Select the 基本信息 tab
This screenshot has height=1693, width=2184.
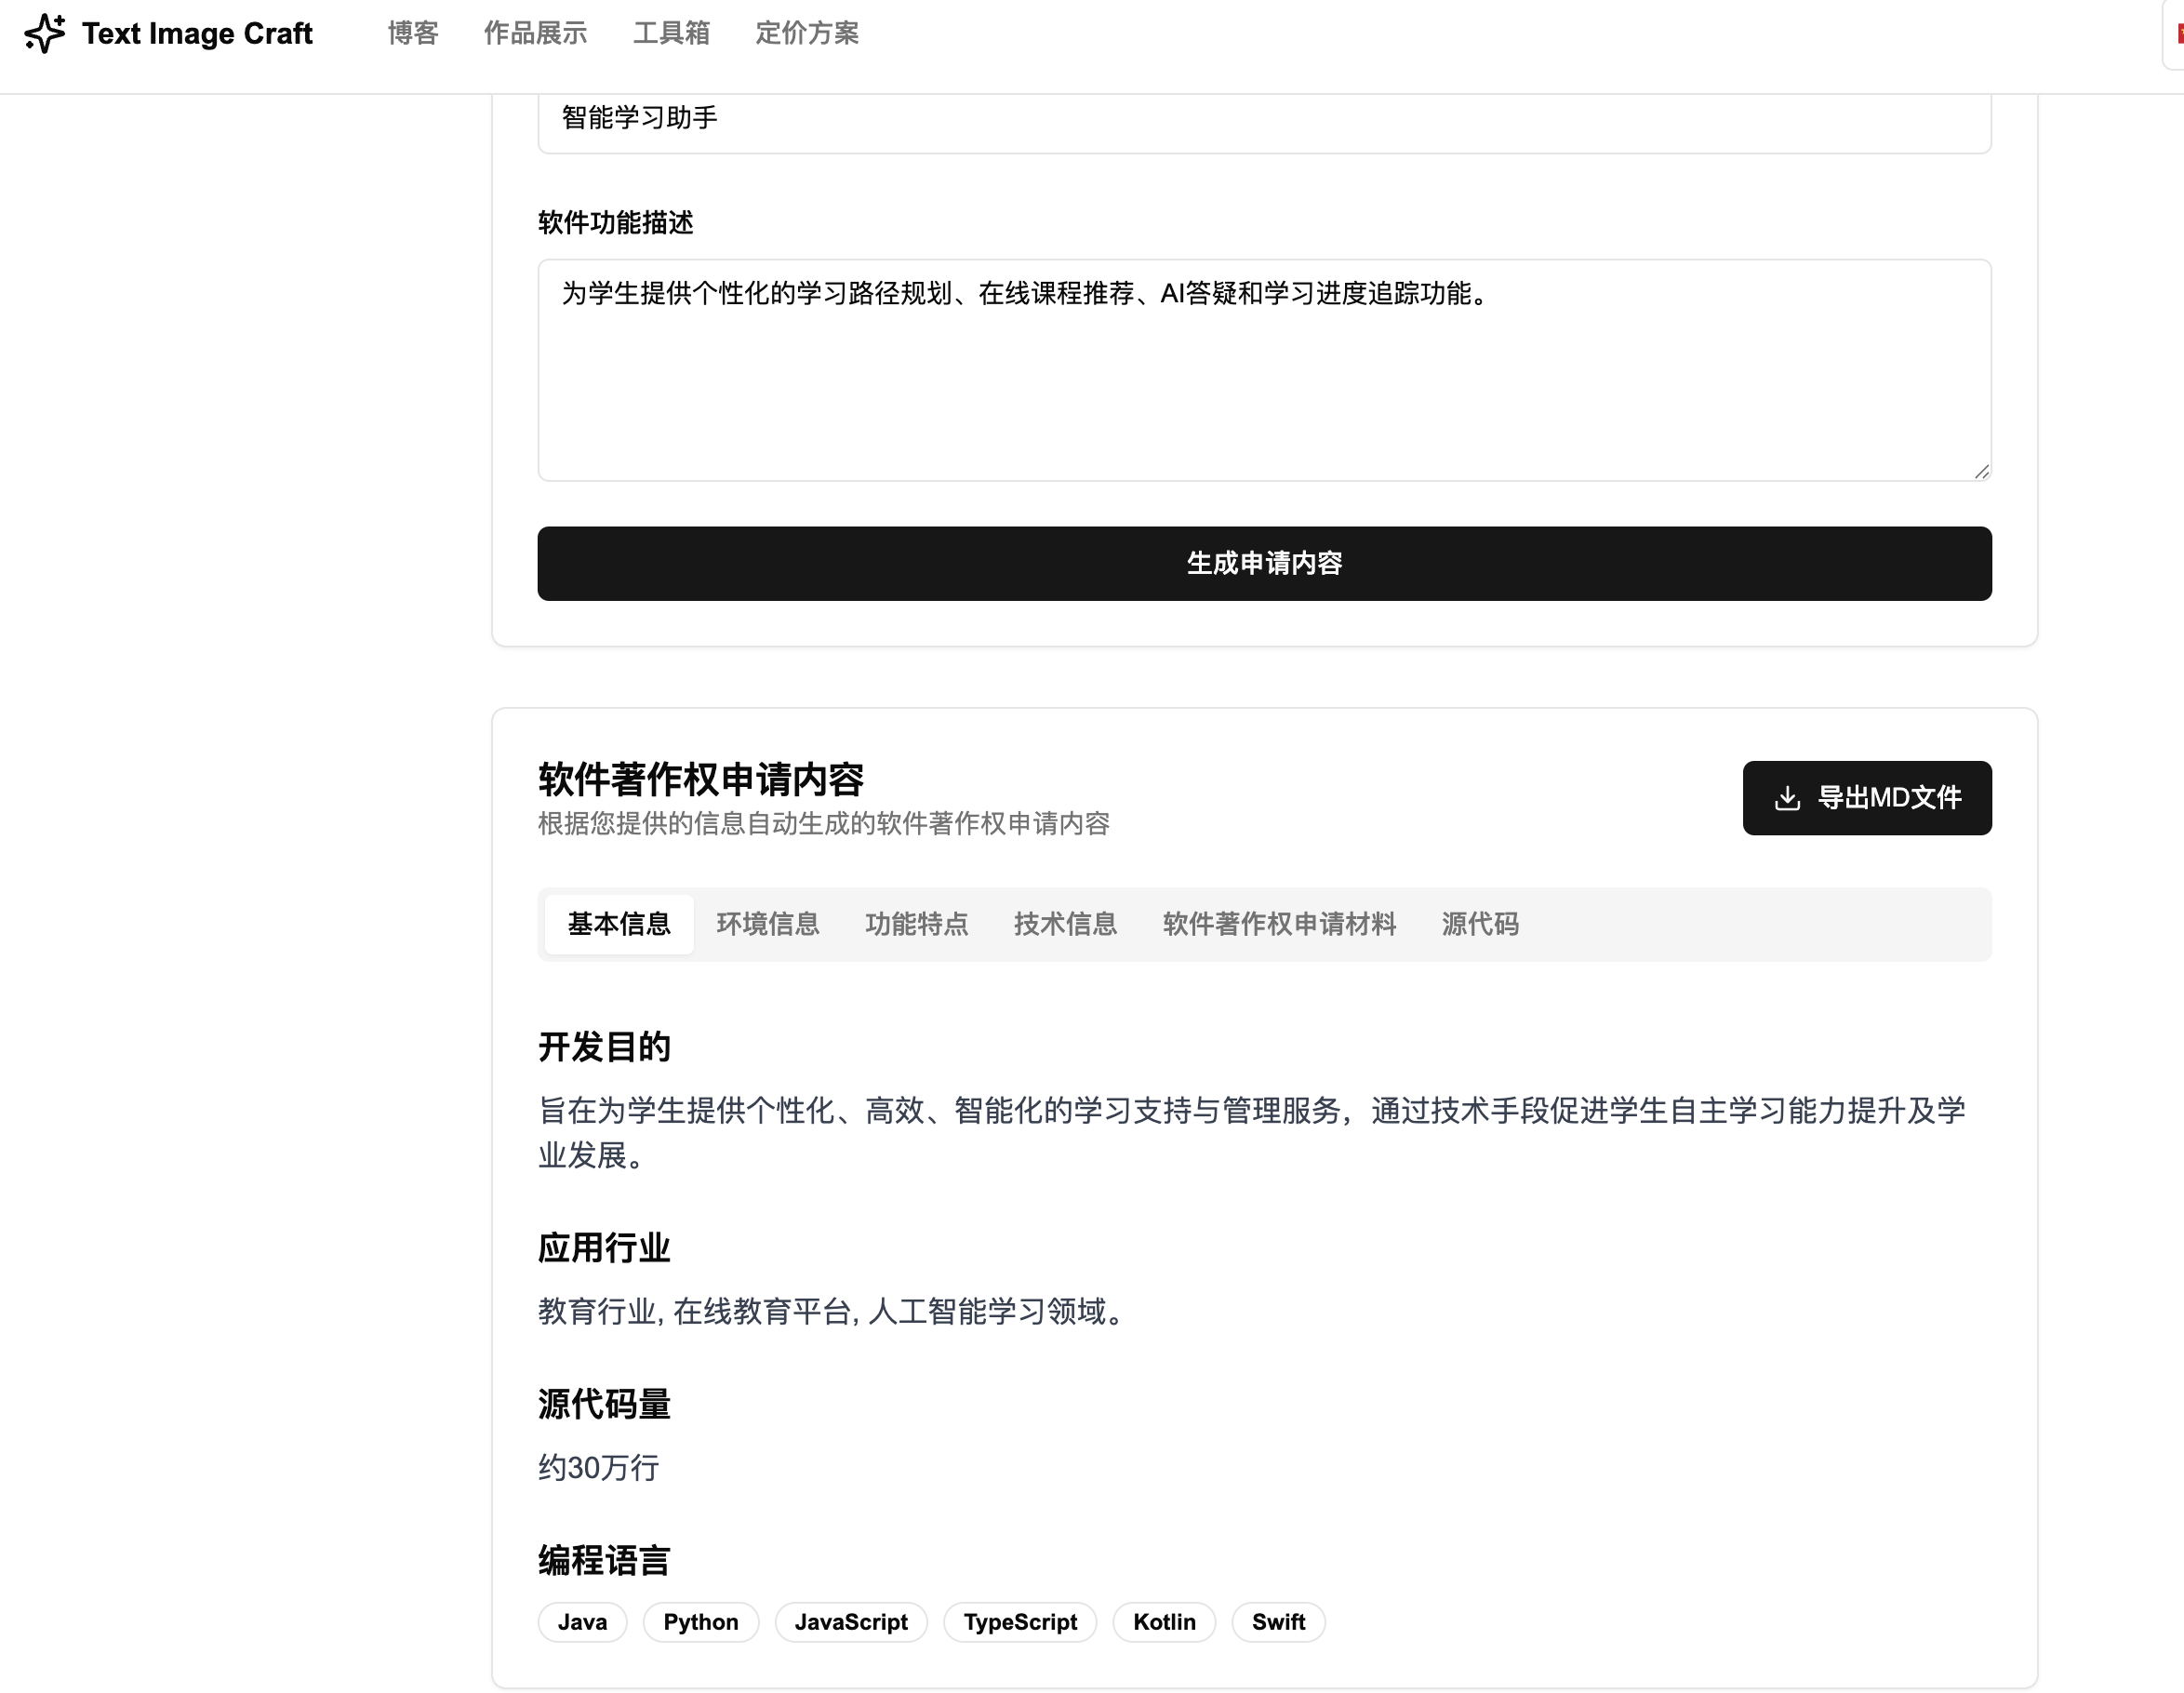tap(619, 924)
